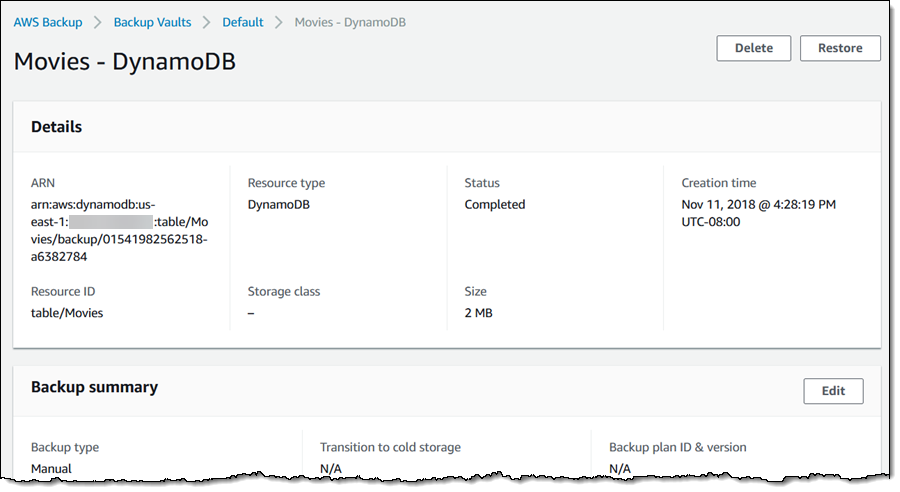Click the Backup plan ID & version label

677,447
